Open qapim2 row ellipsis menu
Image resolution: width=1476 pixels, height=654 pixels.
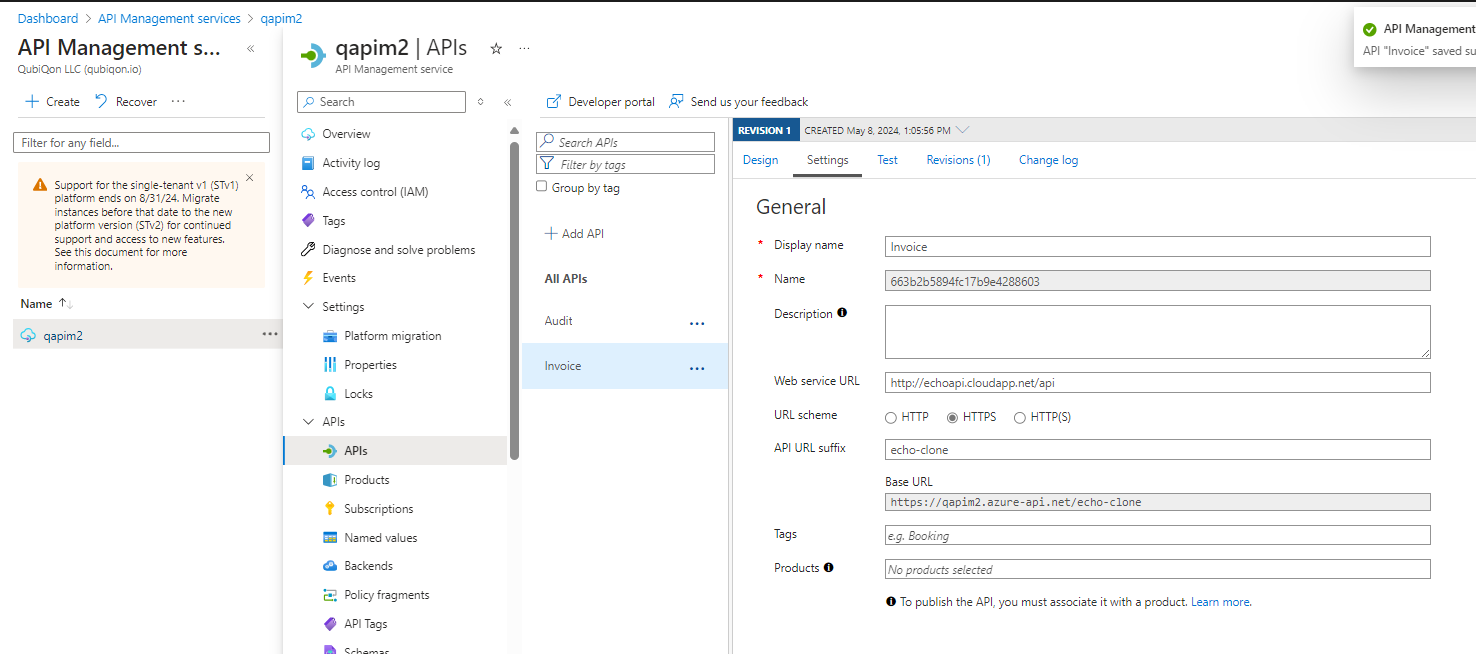[x=270, y=334]
